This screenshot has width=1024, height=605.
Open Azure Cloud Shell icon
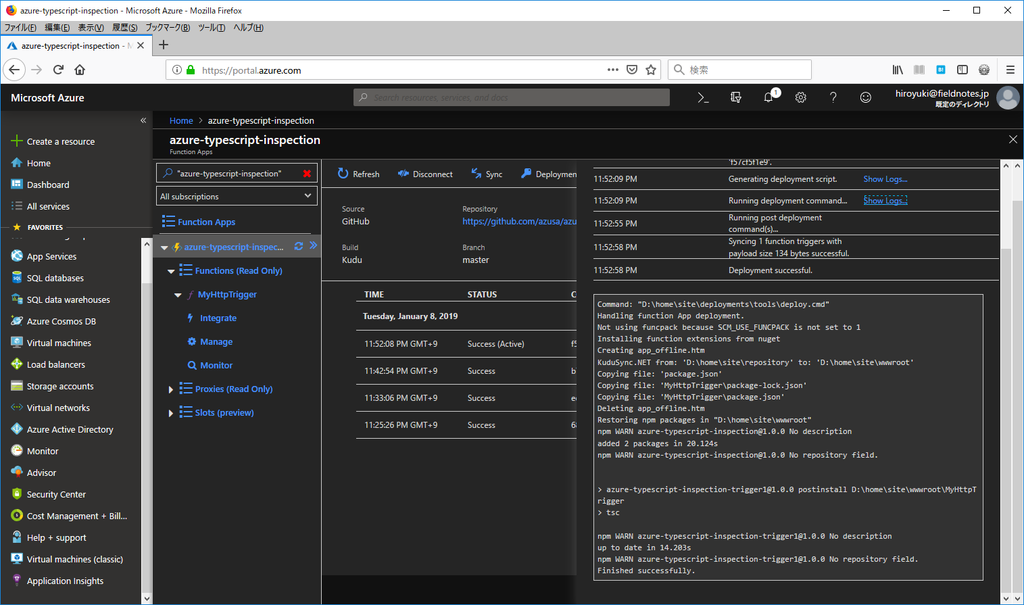pyautogui.click(x=703, y=98)
